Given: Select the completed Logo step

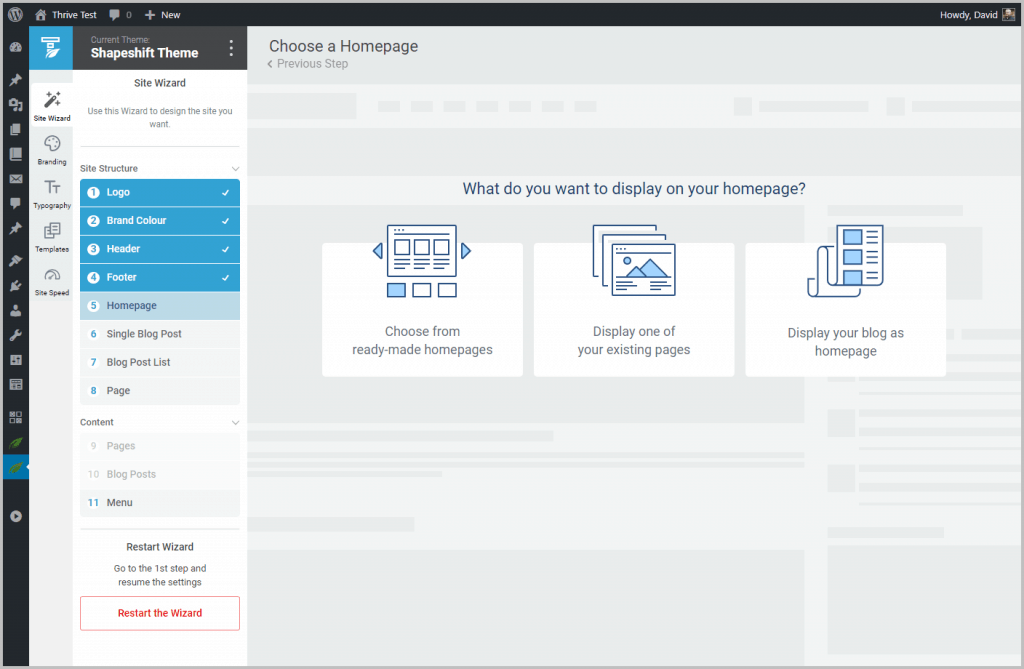Looking at the screenshot, I should tap(159, 192).
